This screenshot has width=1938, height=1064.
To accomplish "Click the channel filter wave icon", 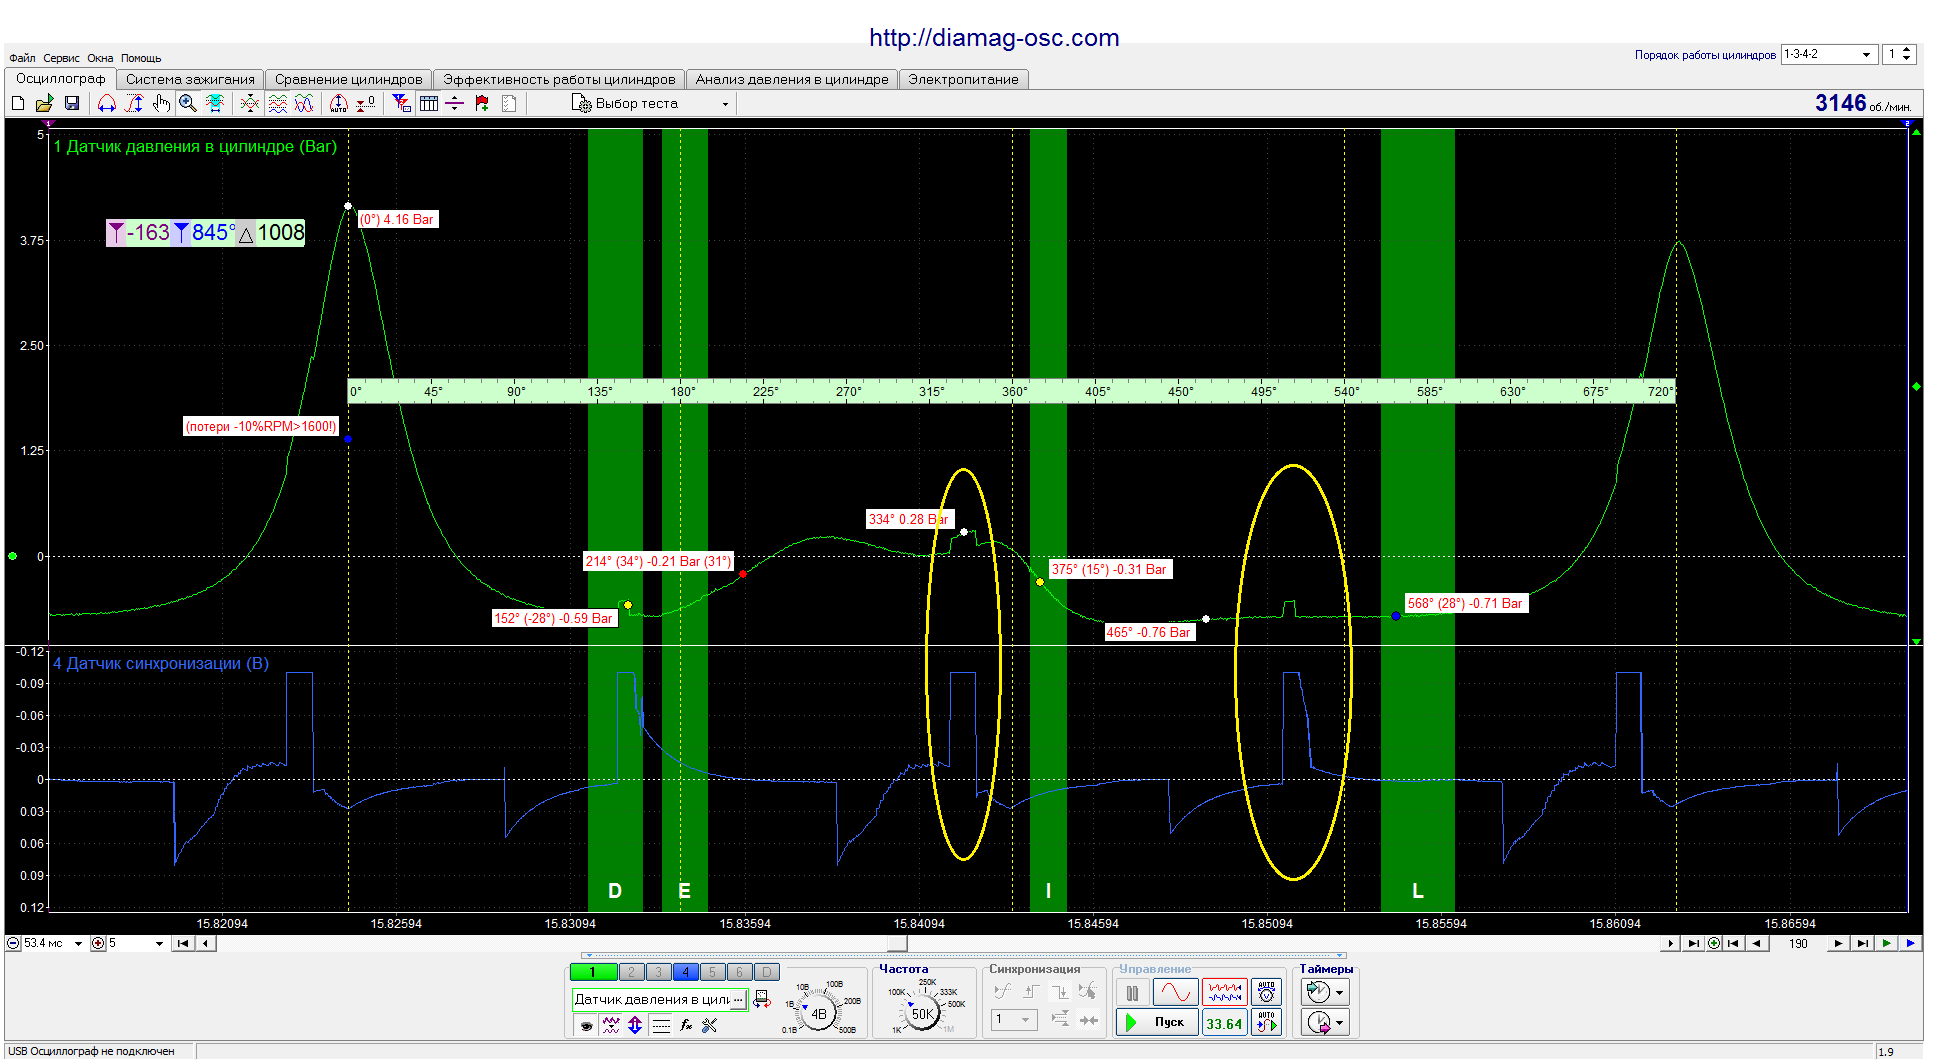I will [611, 1025].
